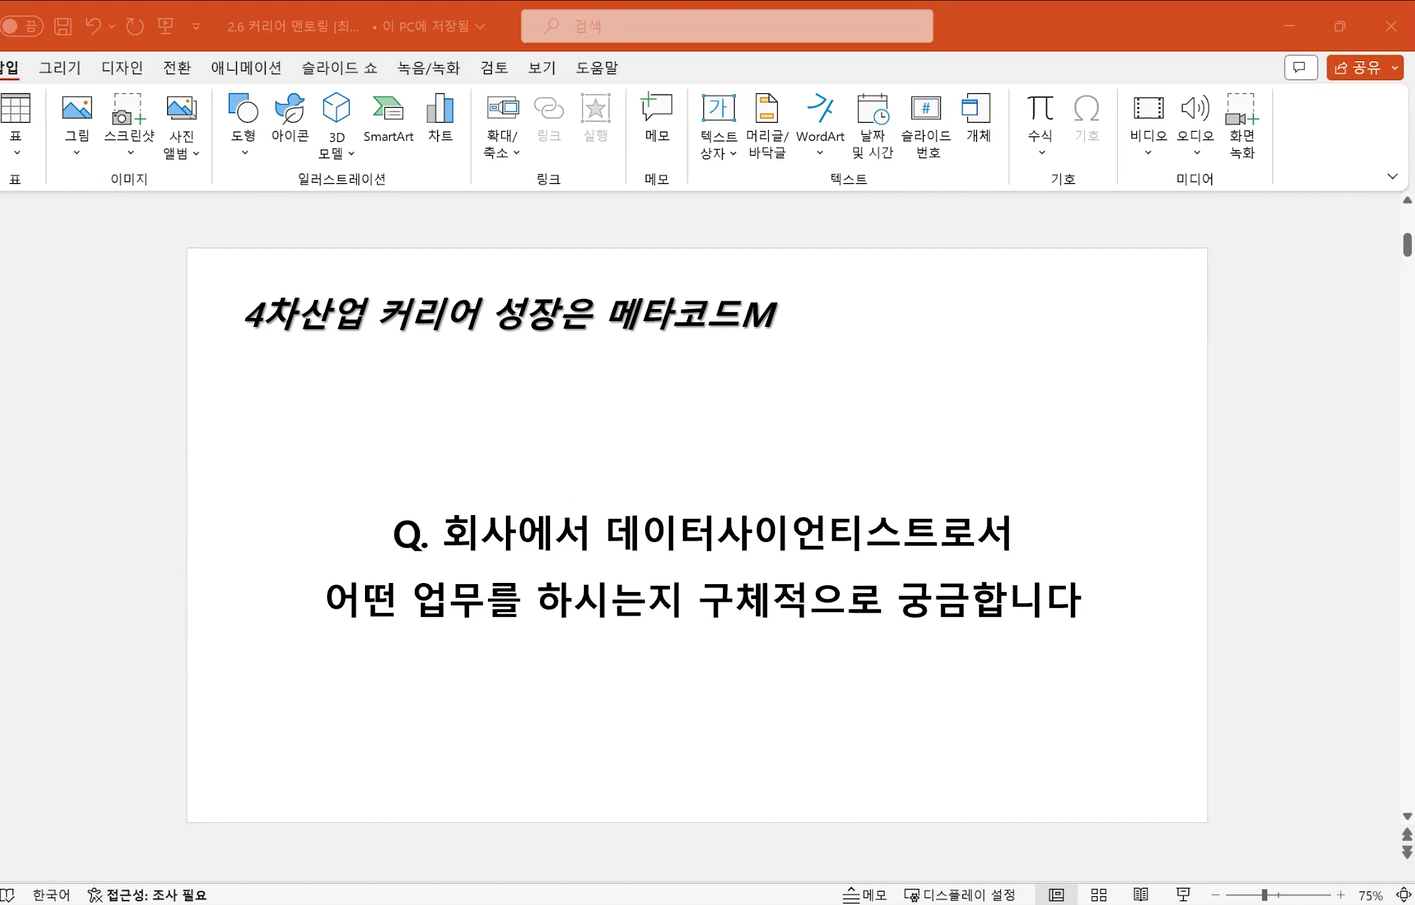Screen dimensions: 1415x905
Task: Toggle 메모 notes pane in status bar
Action: (864, 895)
